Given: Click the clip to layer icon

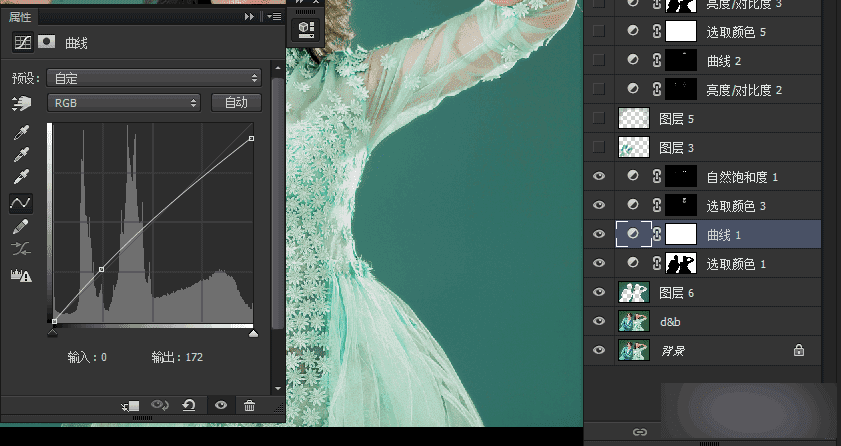Looking at the screenshot, I should 131,405.
